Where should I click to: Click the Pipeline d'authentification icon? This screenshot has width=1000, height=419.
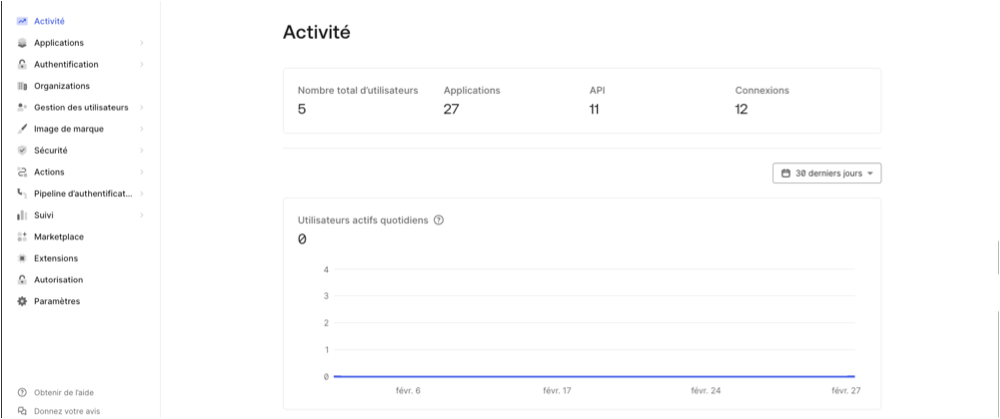pyautogui.click(x=22, y=193)
